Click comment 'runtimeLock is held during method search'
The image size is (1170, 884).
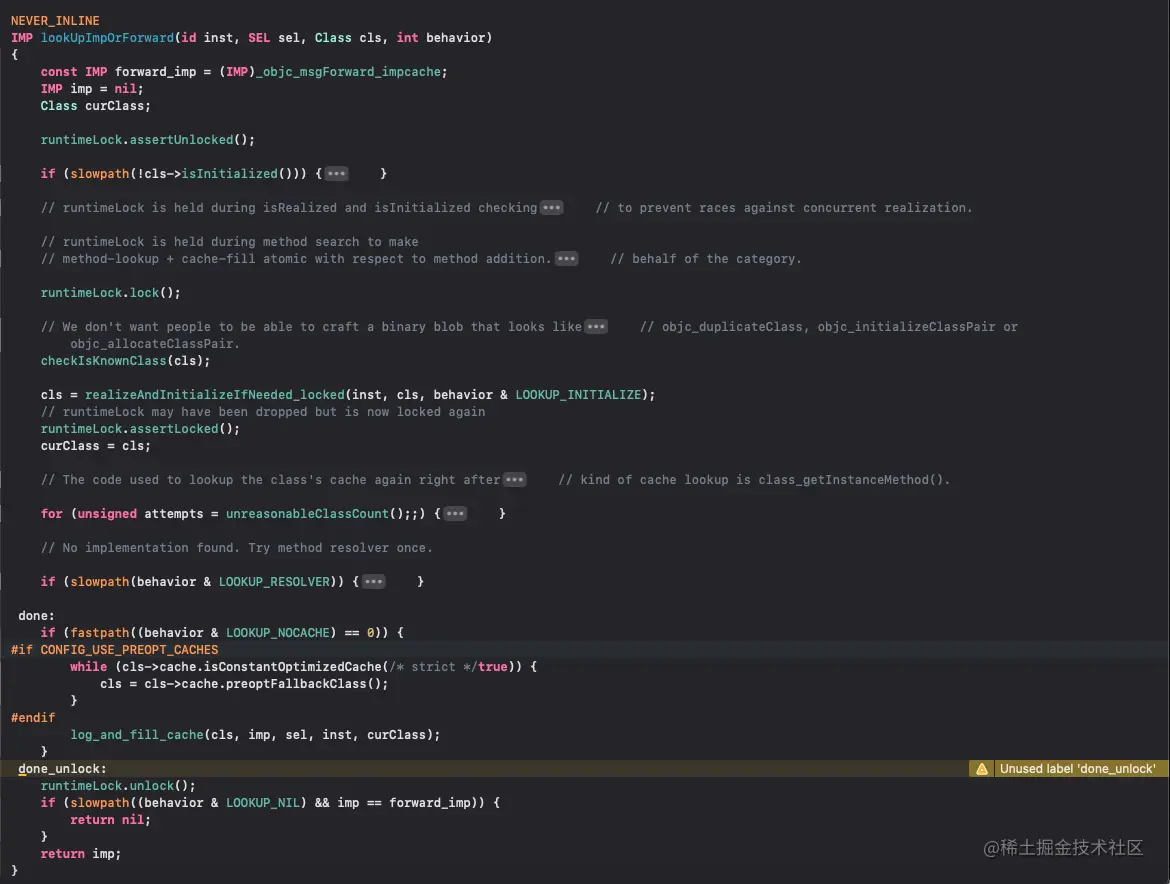click(x=230, y=242)
